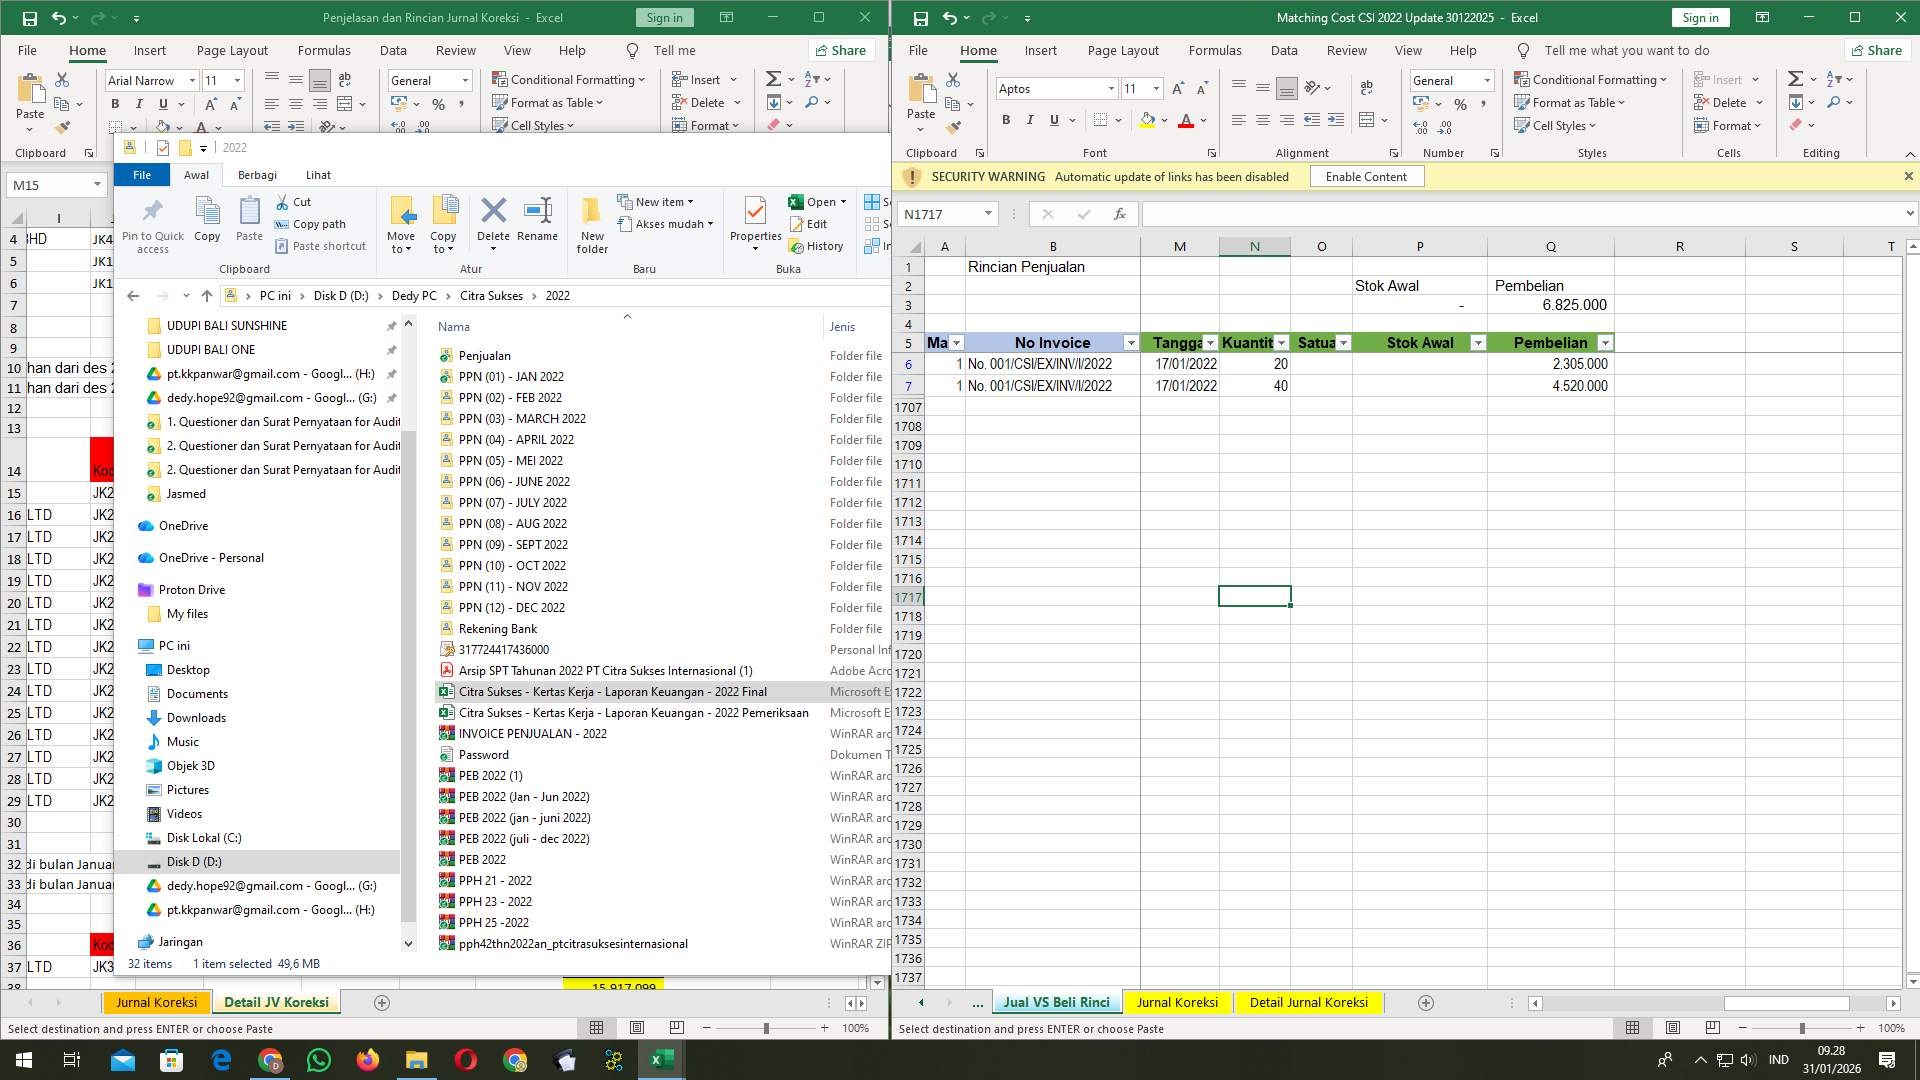Click the Enable Content button in security warning
This screenshot has height=1080, width=1920.
1366,176
